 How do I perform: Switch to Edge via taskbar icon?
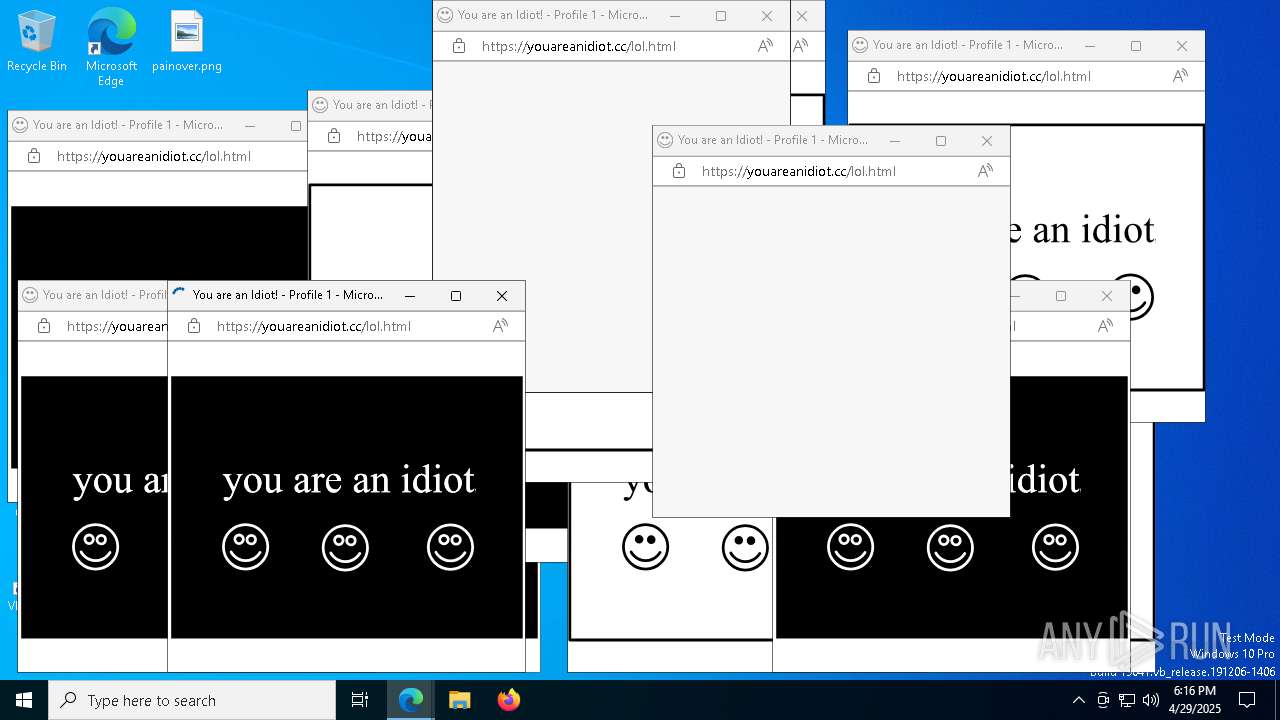pos(411,700)
